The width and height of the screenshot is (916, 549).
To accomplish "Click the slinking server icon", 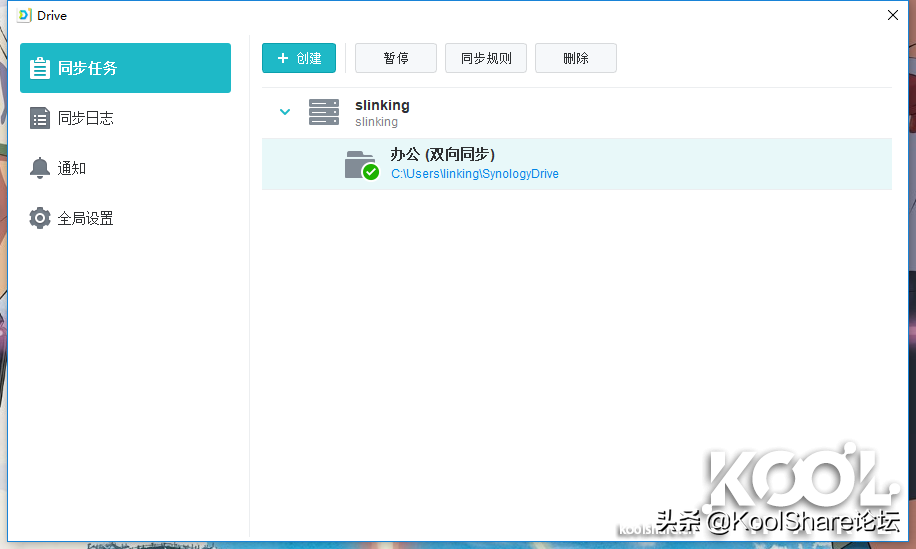I will click(324, 112).
